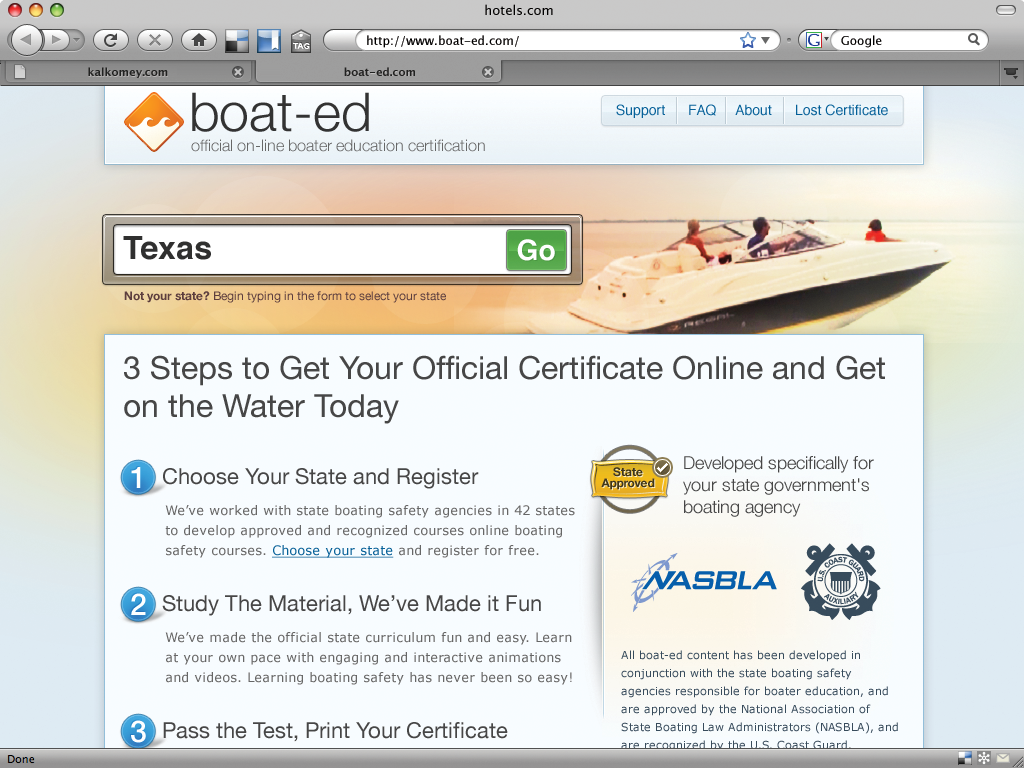Go to the Home page button
The height and width of the screenshot is (768, 1024).
[199, 40]
